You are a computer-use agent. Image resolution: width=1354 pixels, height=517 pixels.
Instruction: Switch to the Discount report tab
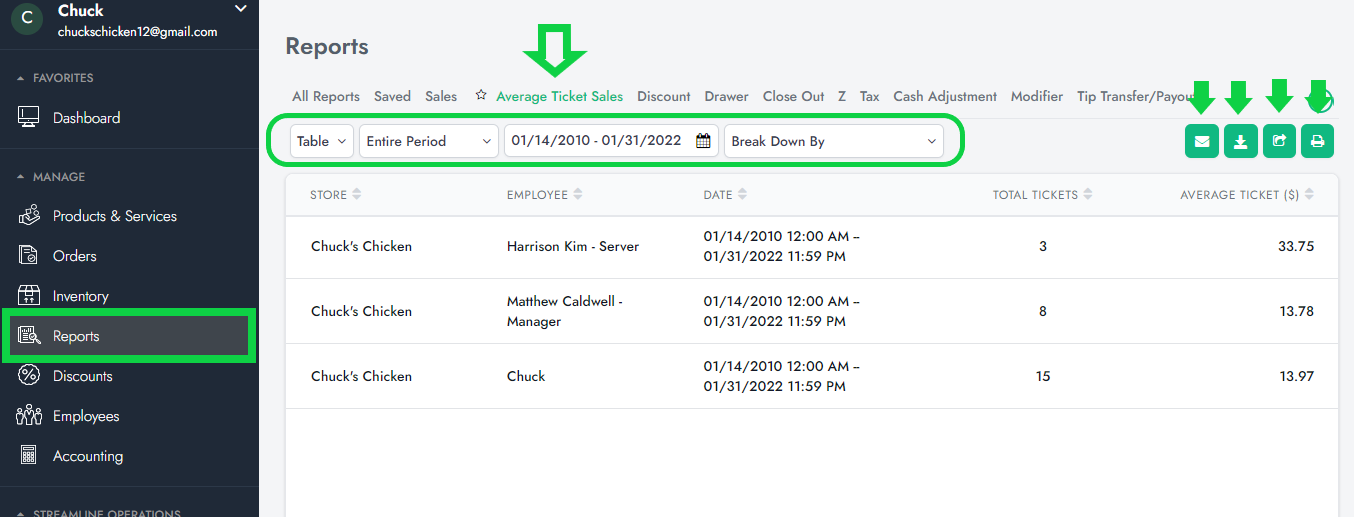663,96
